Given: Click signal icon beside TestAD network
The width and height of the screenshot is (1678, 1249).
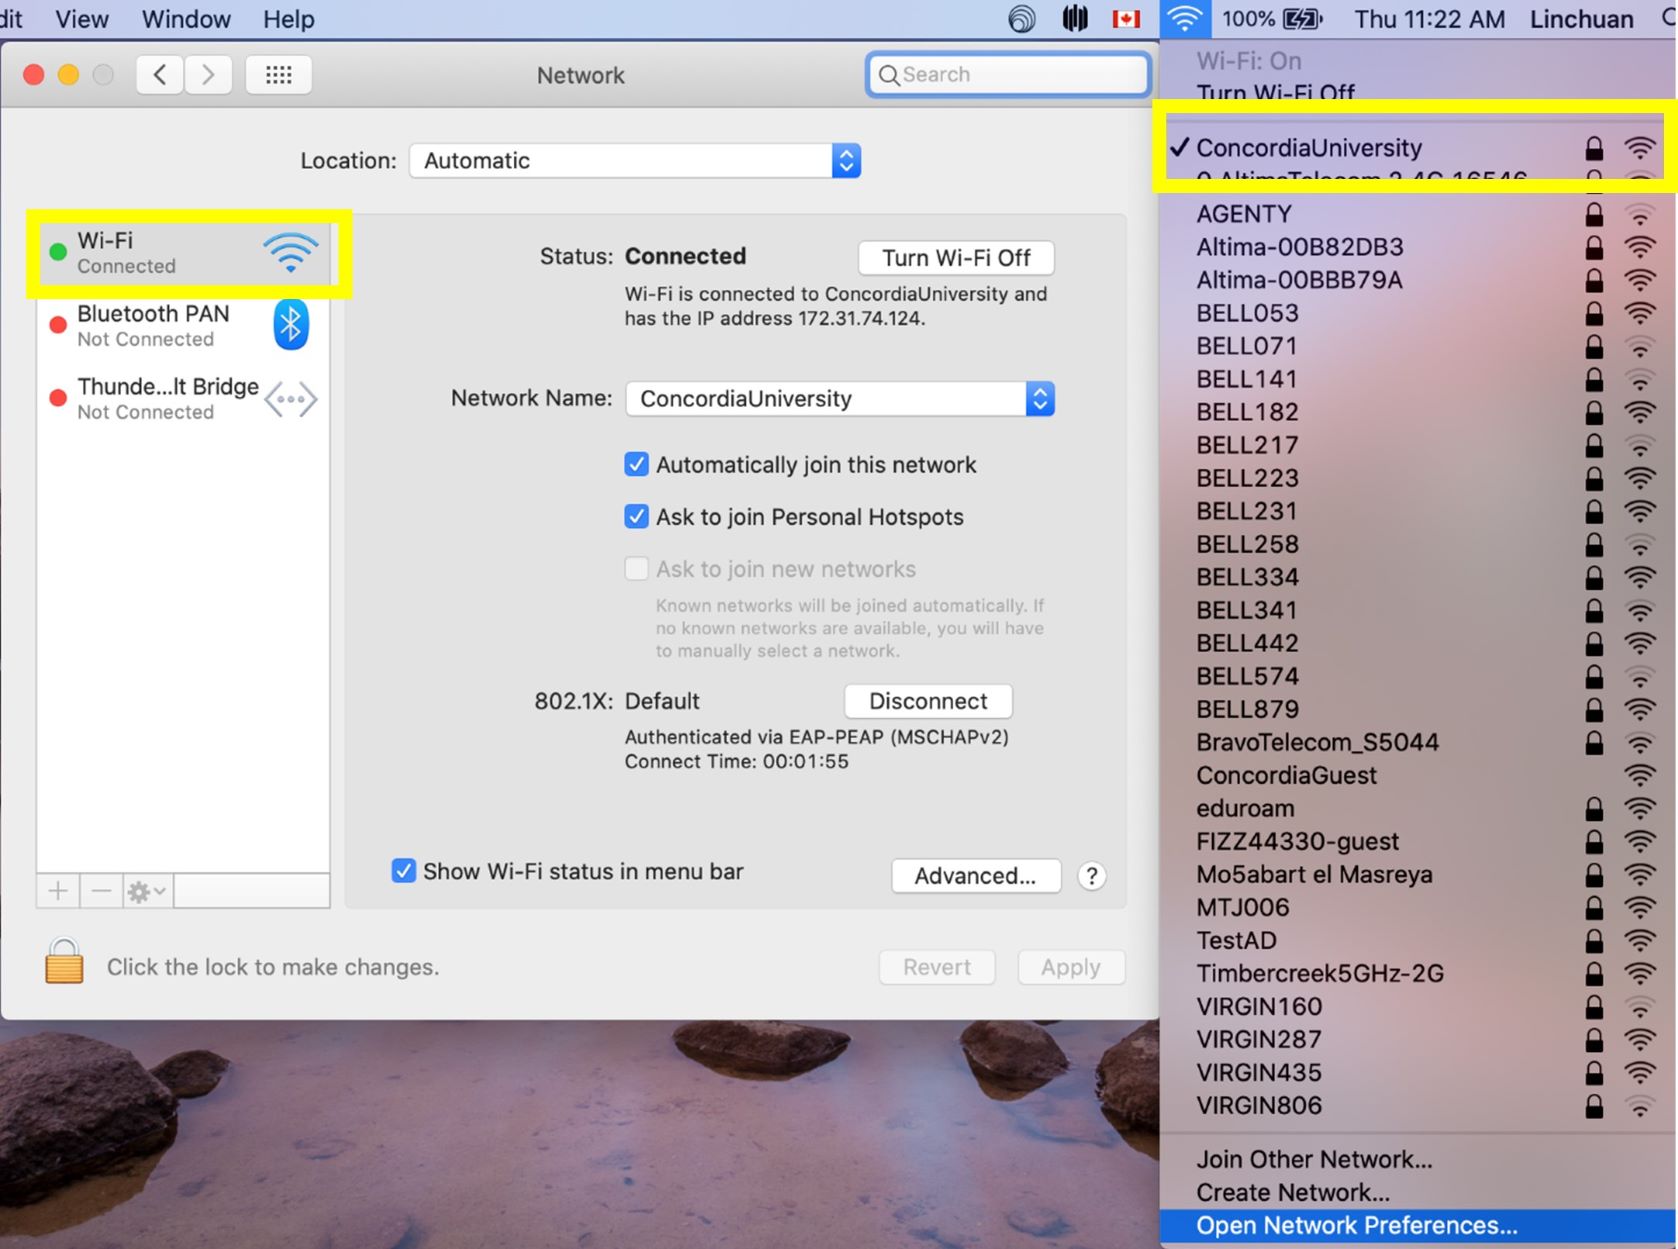Looking at the screenshot, I should click(x=1640, y=940).
